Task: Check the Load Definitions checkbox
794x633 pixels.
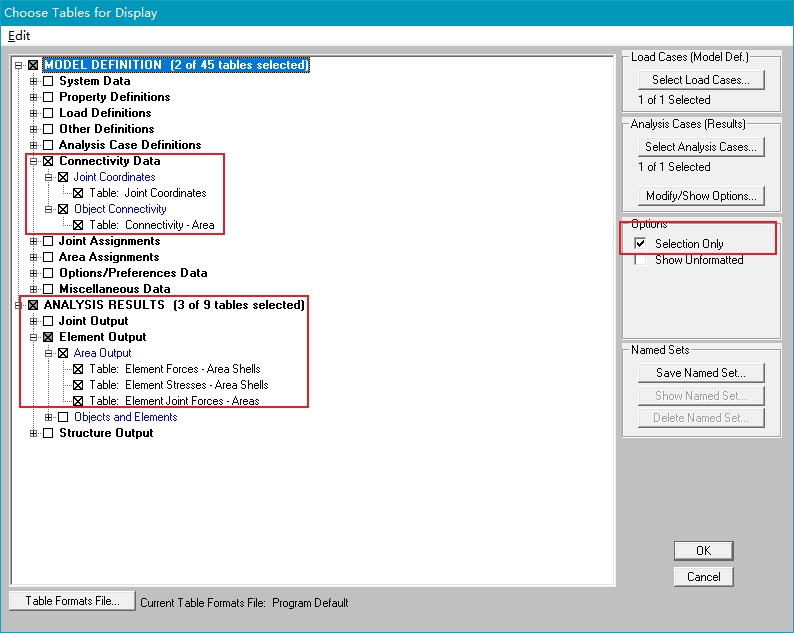Action: point(48,113)
